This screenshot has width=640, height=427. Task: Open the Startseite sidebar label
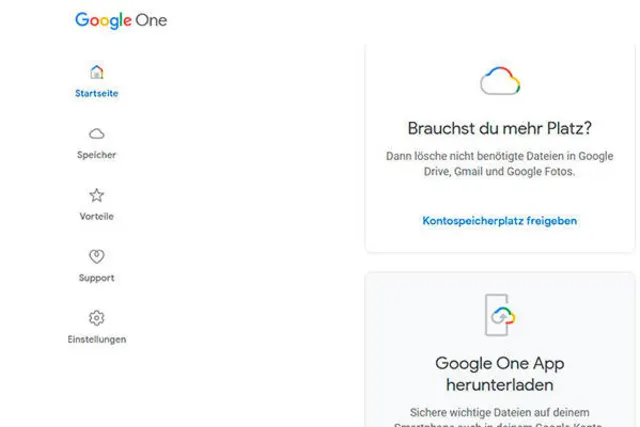pyautogui.click(x=97, y=94)
